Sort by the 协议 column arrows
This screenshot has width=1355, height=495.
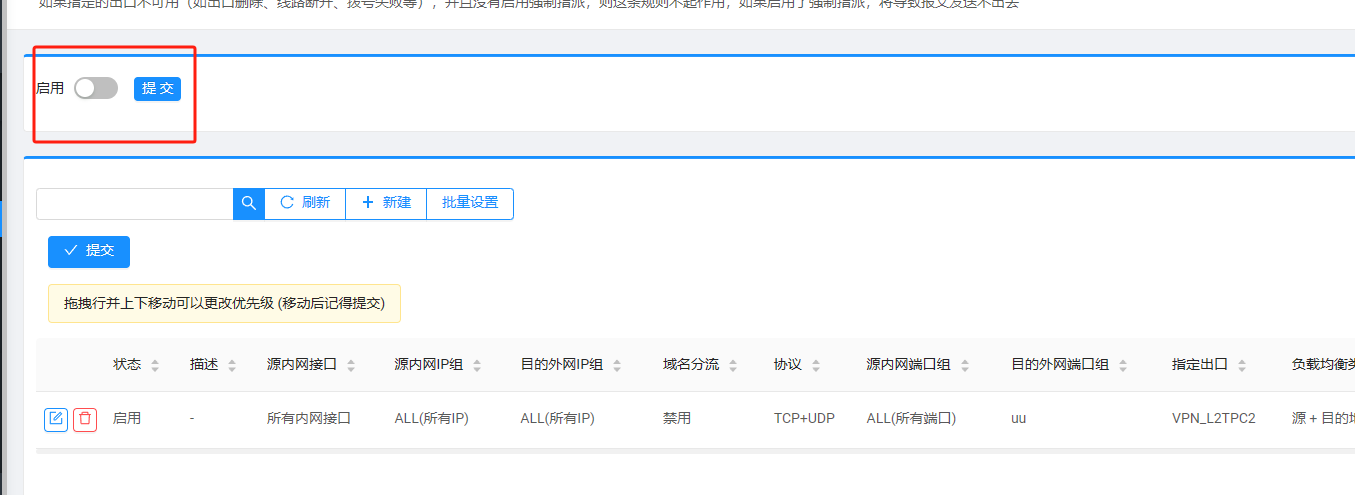click(x=816, y=366)
